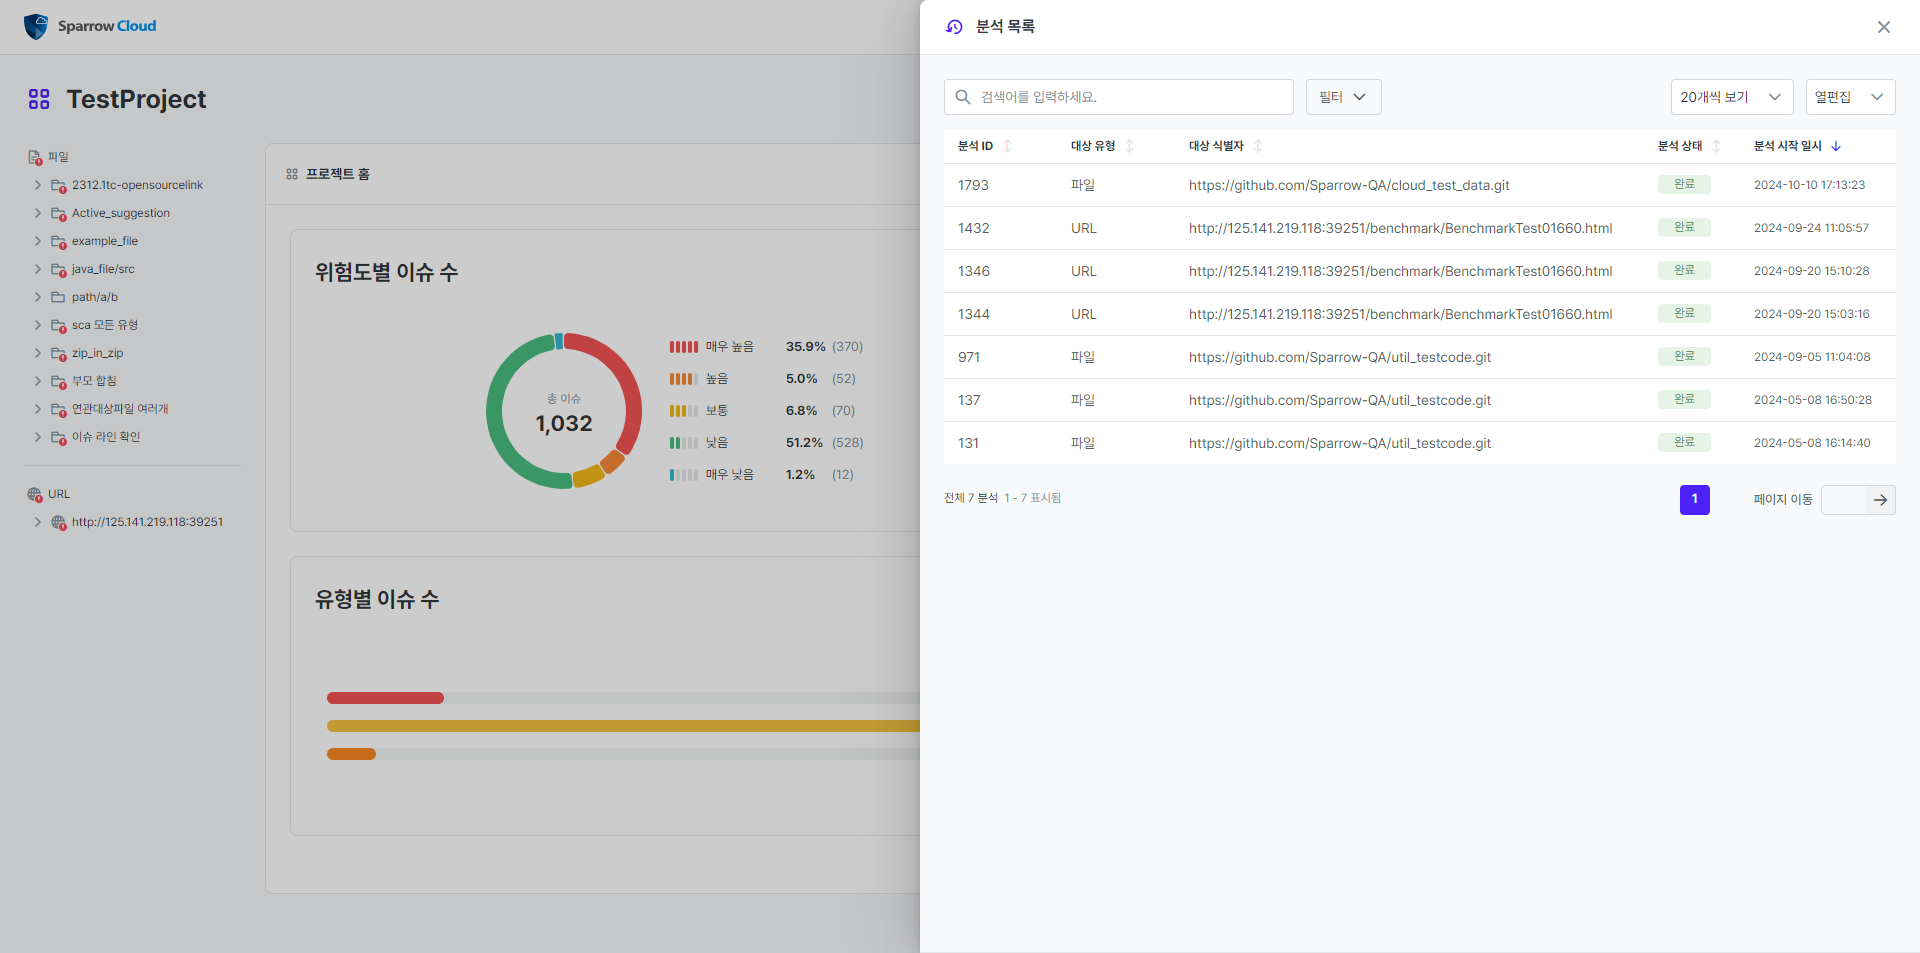The width and height of the screenshot is (1920, 953).
Task: Click the 매우 낮음 severity legend bars
Action: point(684,475)
